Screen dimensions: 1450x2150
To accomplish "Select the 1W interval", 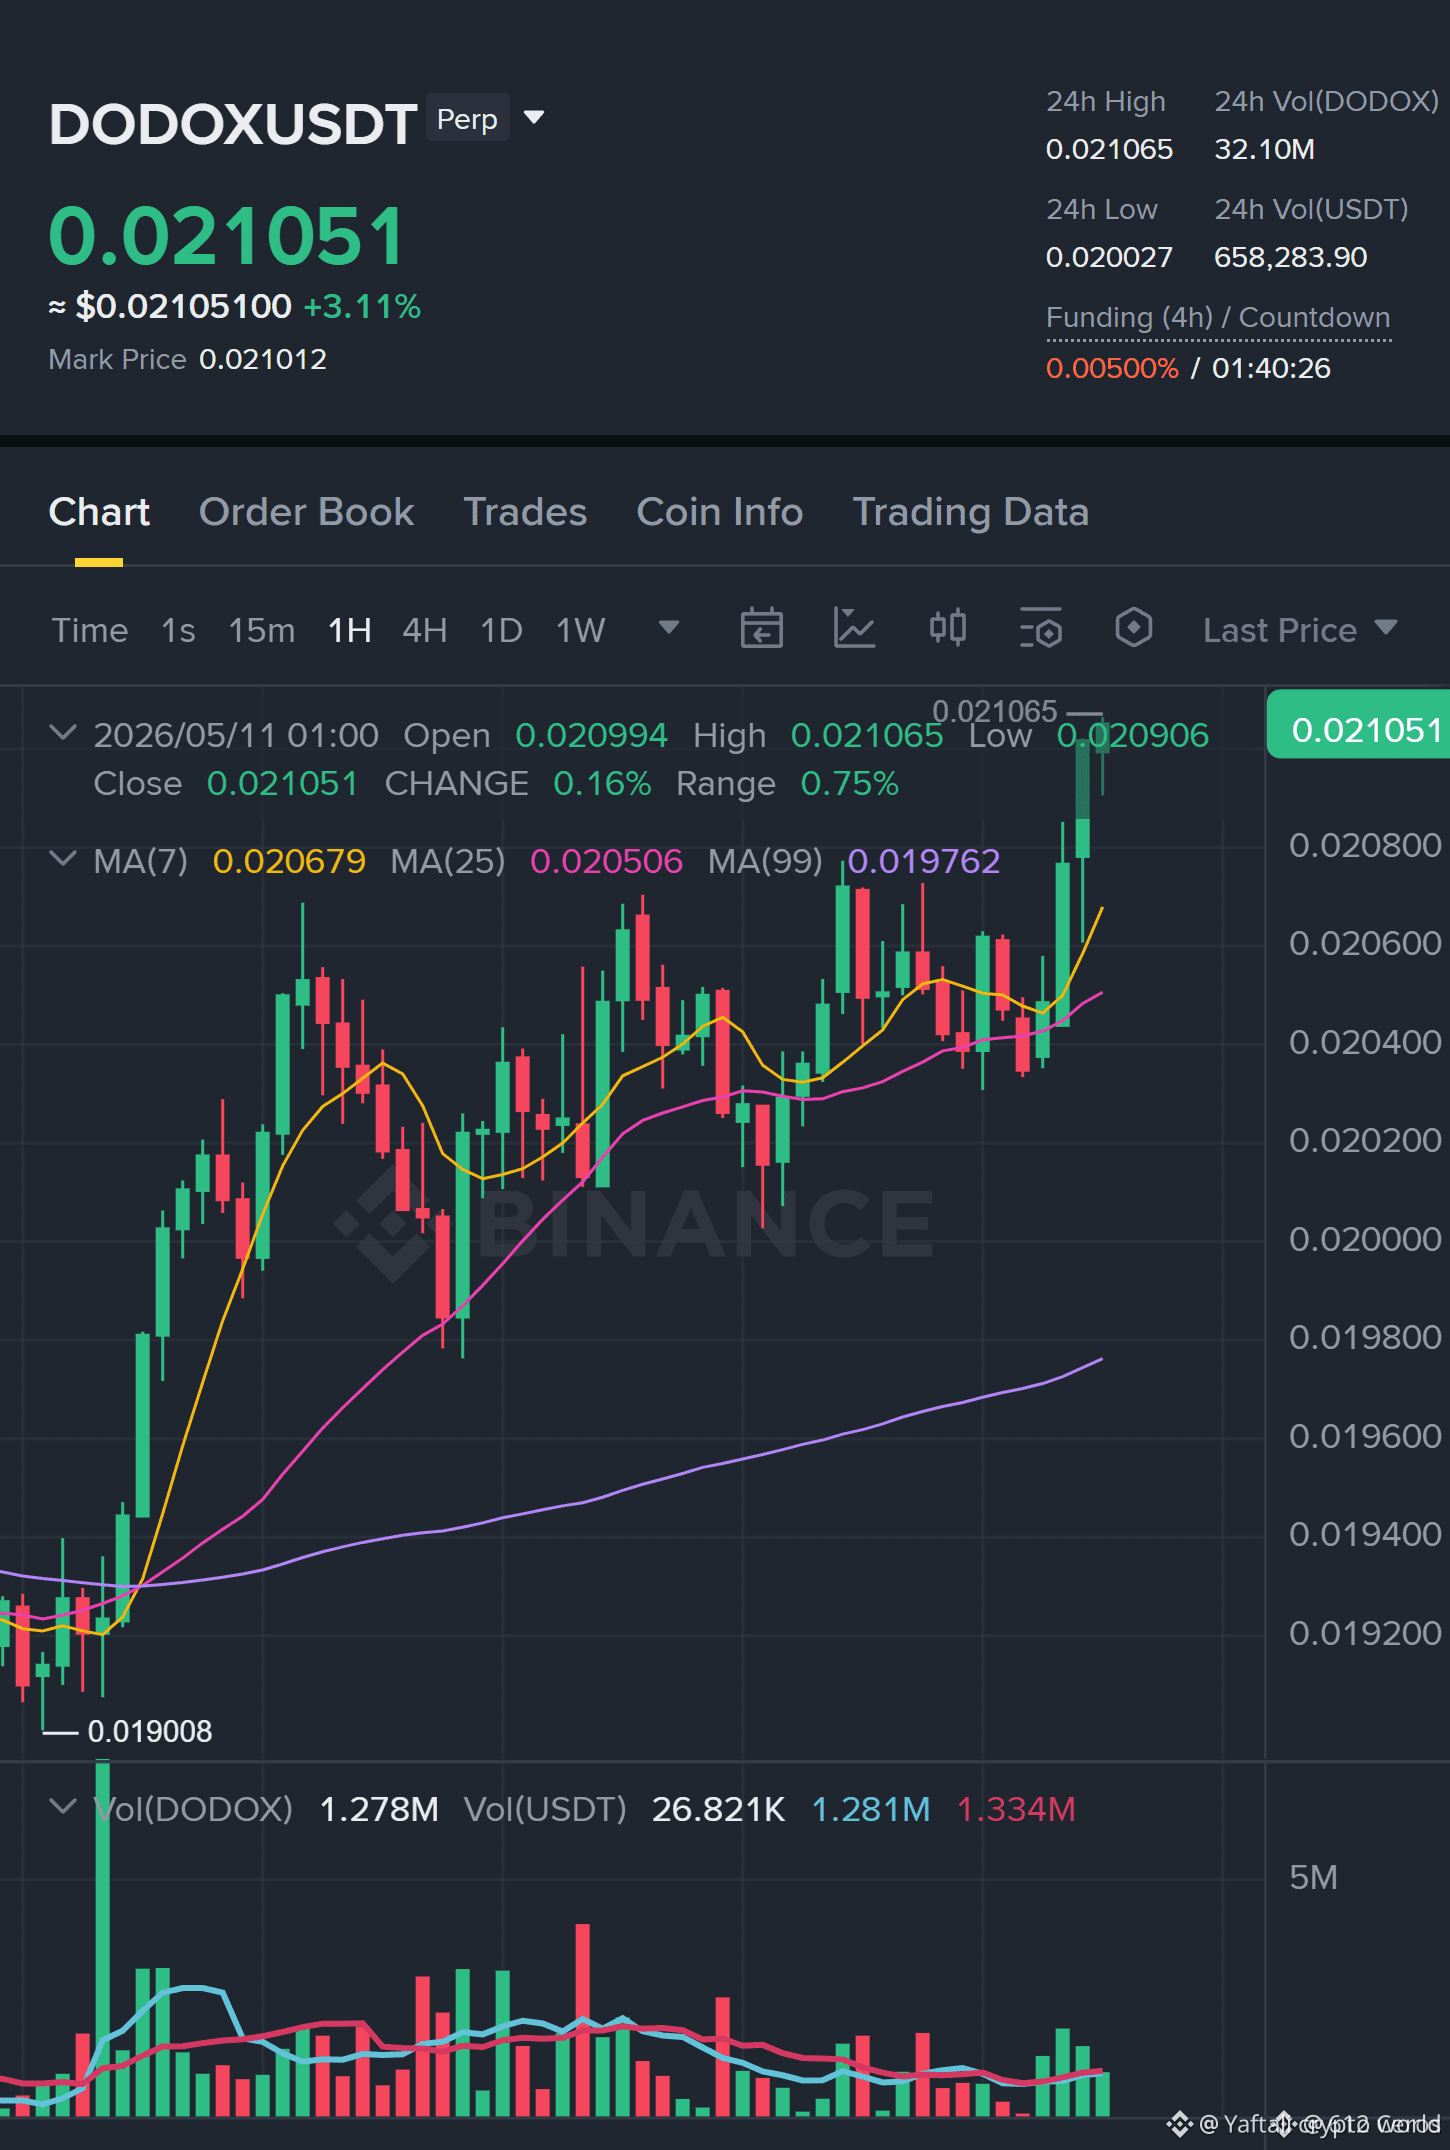I will pyautogui.click(x=581, y=630).
